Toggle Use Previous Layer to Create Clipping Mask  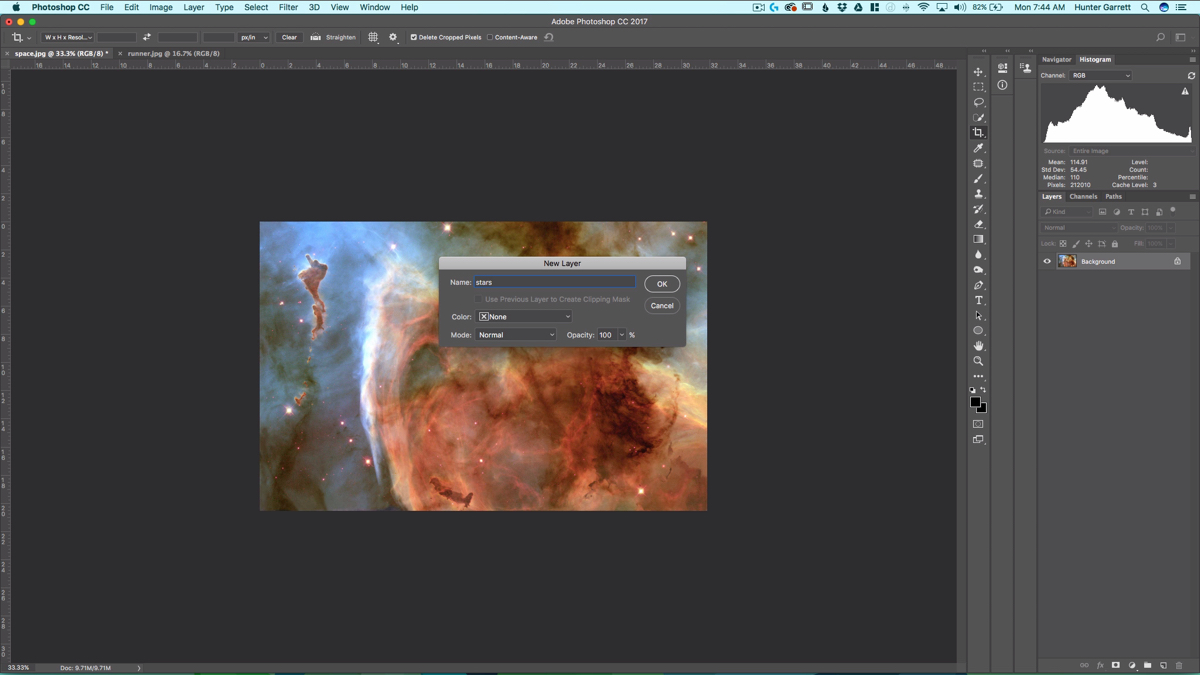[479, 299]
